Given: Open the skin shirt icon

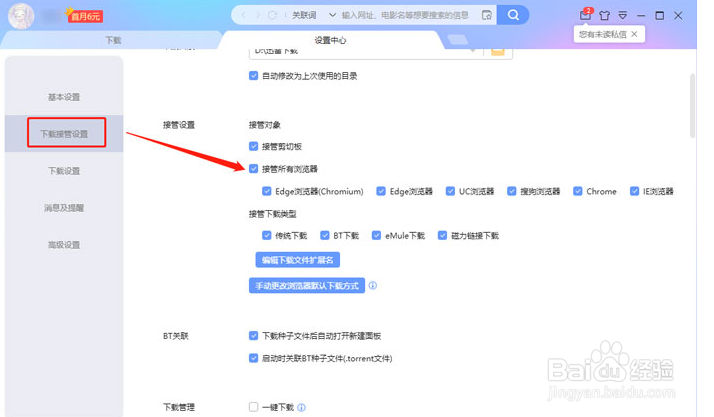Looking at the screenshot, I should (604, 16).
